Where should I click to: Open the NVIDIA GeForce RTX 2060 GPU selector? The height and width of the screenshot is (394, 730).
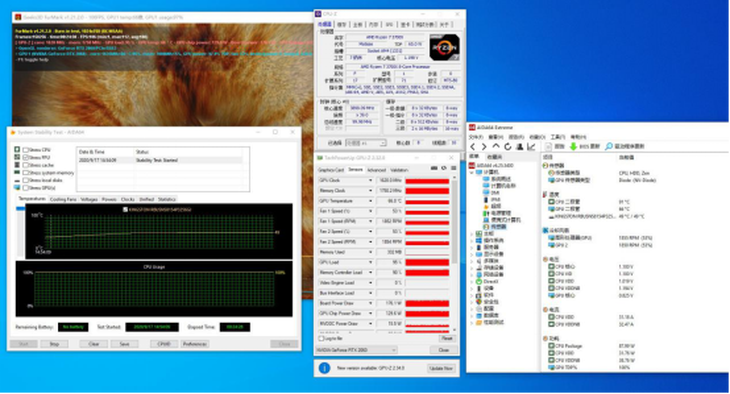click(x=357, y=350)
